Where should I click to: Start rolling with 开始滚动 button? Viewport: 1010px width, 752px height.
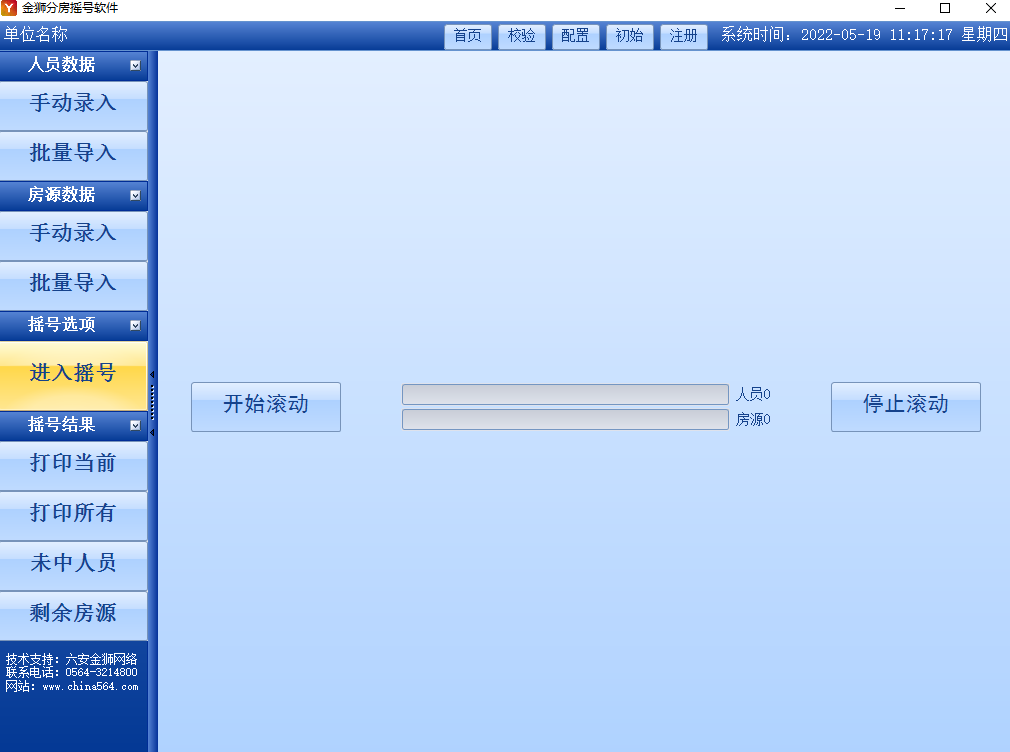click(x=266, y=407)
